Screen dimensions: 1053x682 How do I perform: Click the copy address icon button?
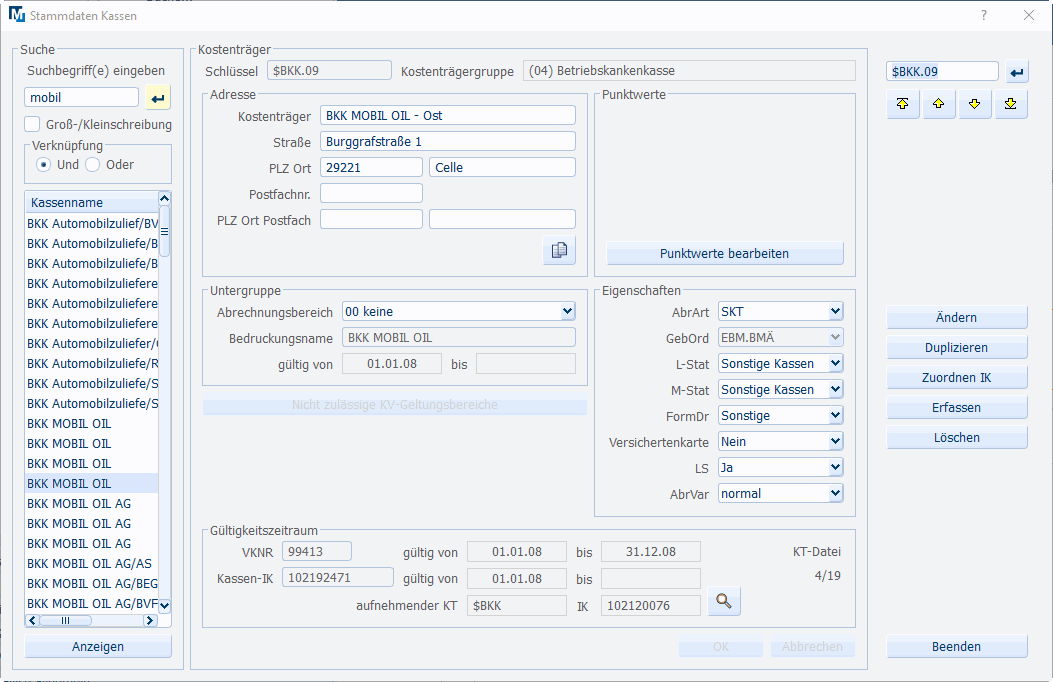(559, 251)
